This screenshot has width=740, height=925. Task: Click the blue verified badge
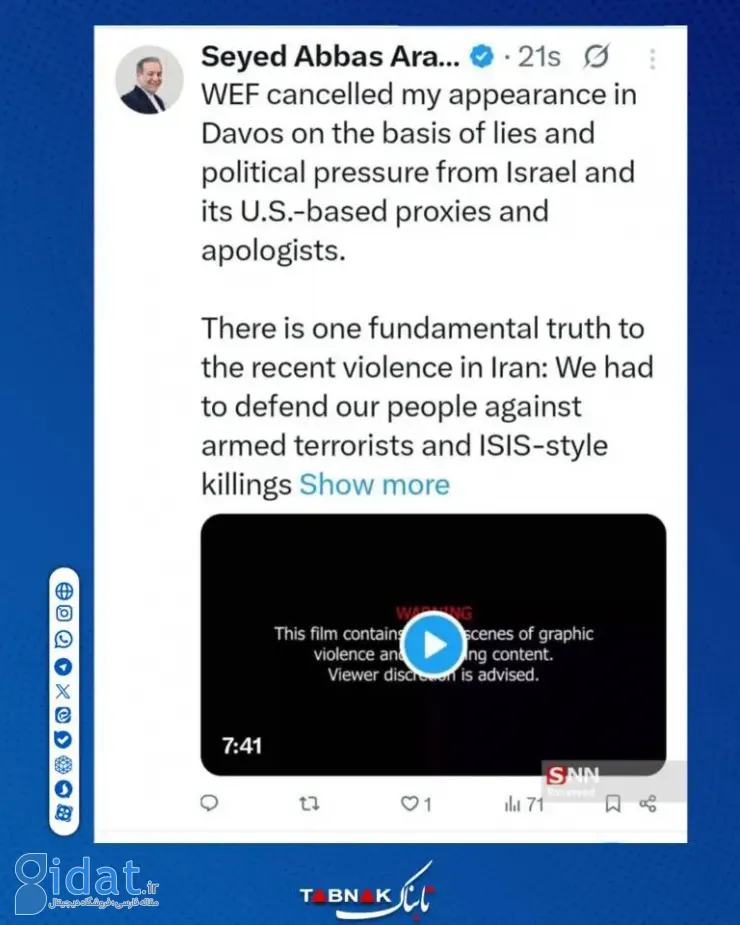tap(482, 57)
